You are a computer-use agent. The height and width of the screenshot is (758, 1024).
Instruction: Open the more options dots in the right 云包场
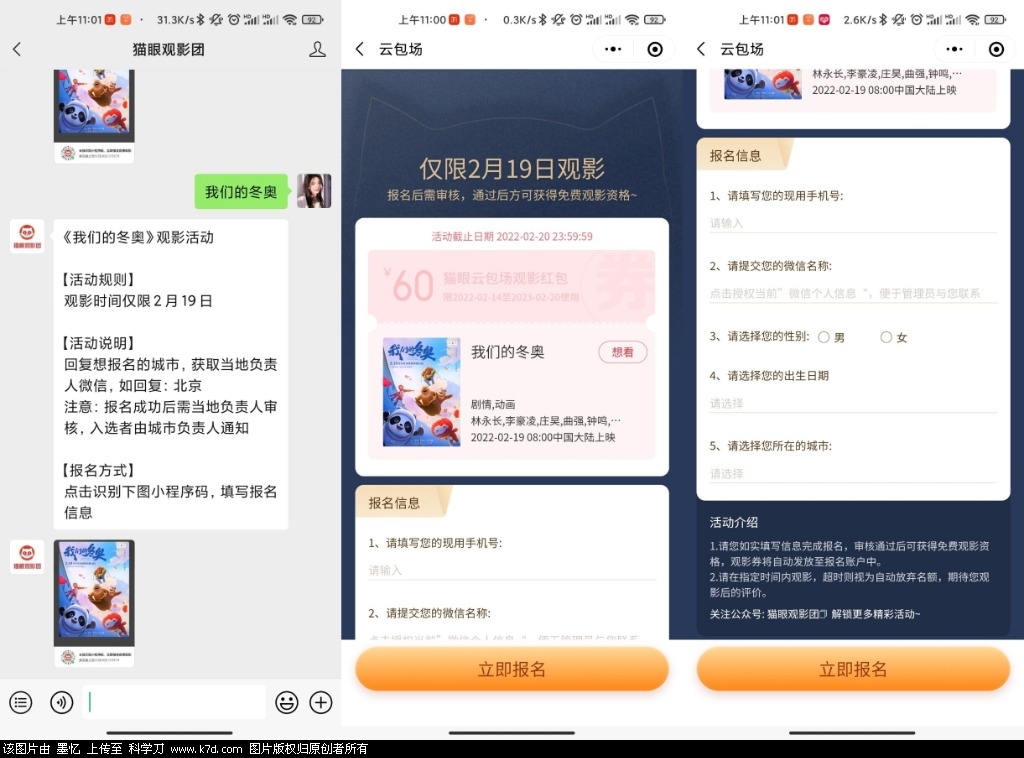[x=954, y=49]
